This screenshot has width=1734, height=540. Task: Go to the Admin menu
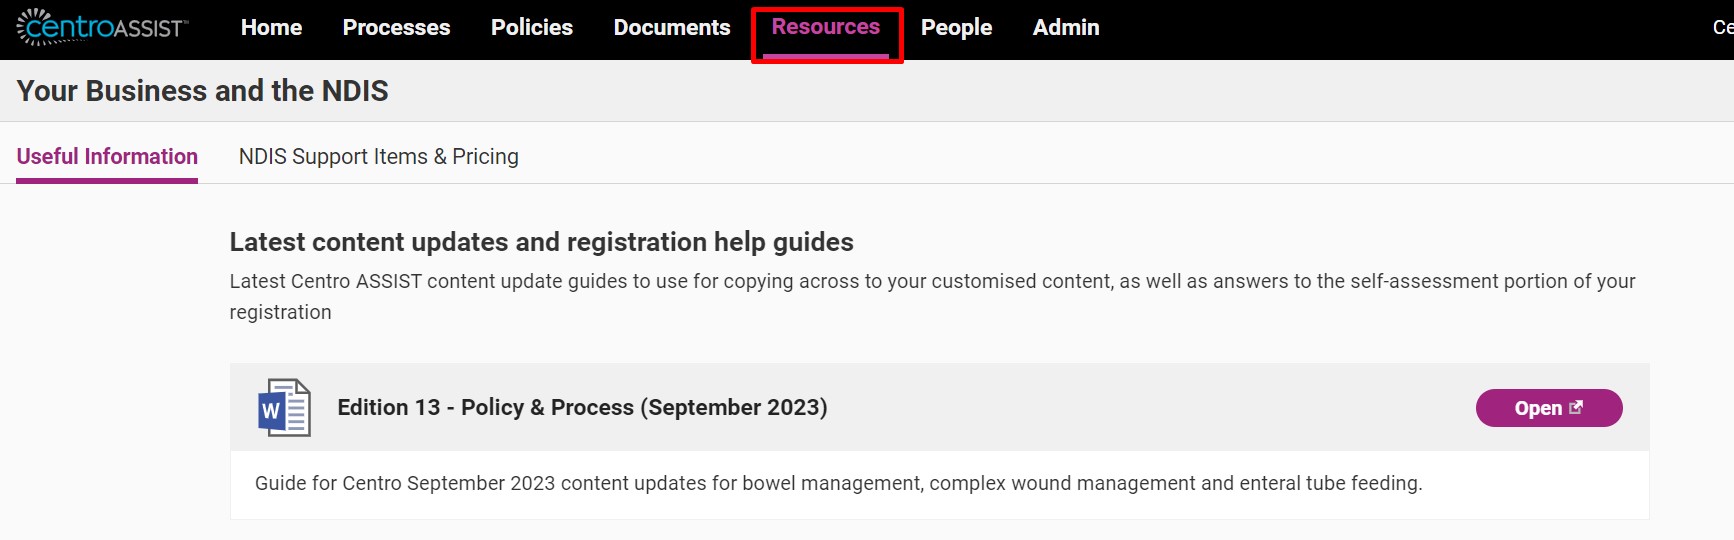tap(1066, 27)
